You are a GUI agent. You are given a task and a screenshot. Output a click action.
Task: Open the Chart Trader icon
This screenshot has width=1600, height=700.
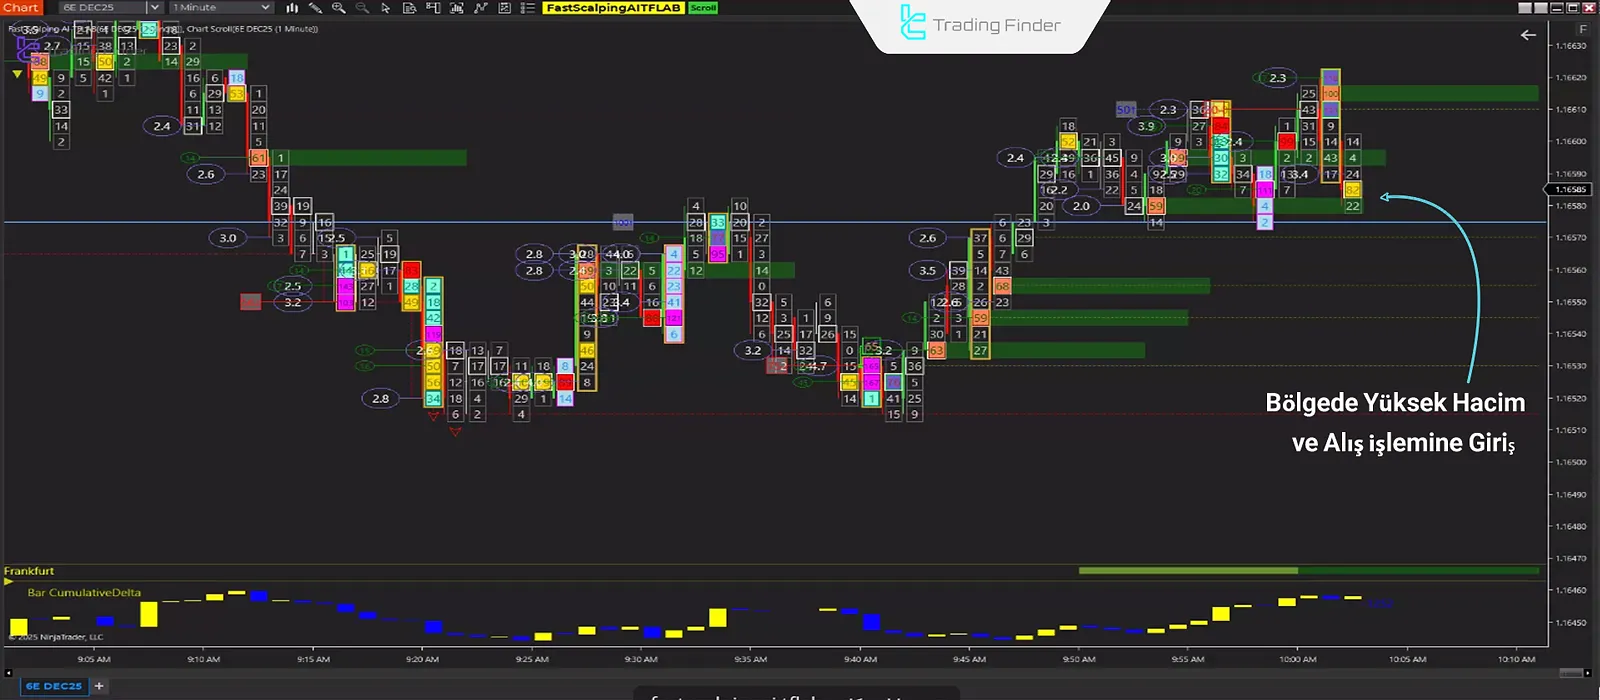433,8
